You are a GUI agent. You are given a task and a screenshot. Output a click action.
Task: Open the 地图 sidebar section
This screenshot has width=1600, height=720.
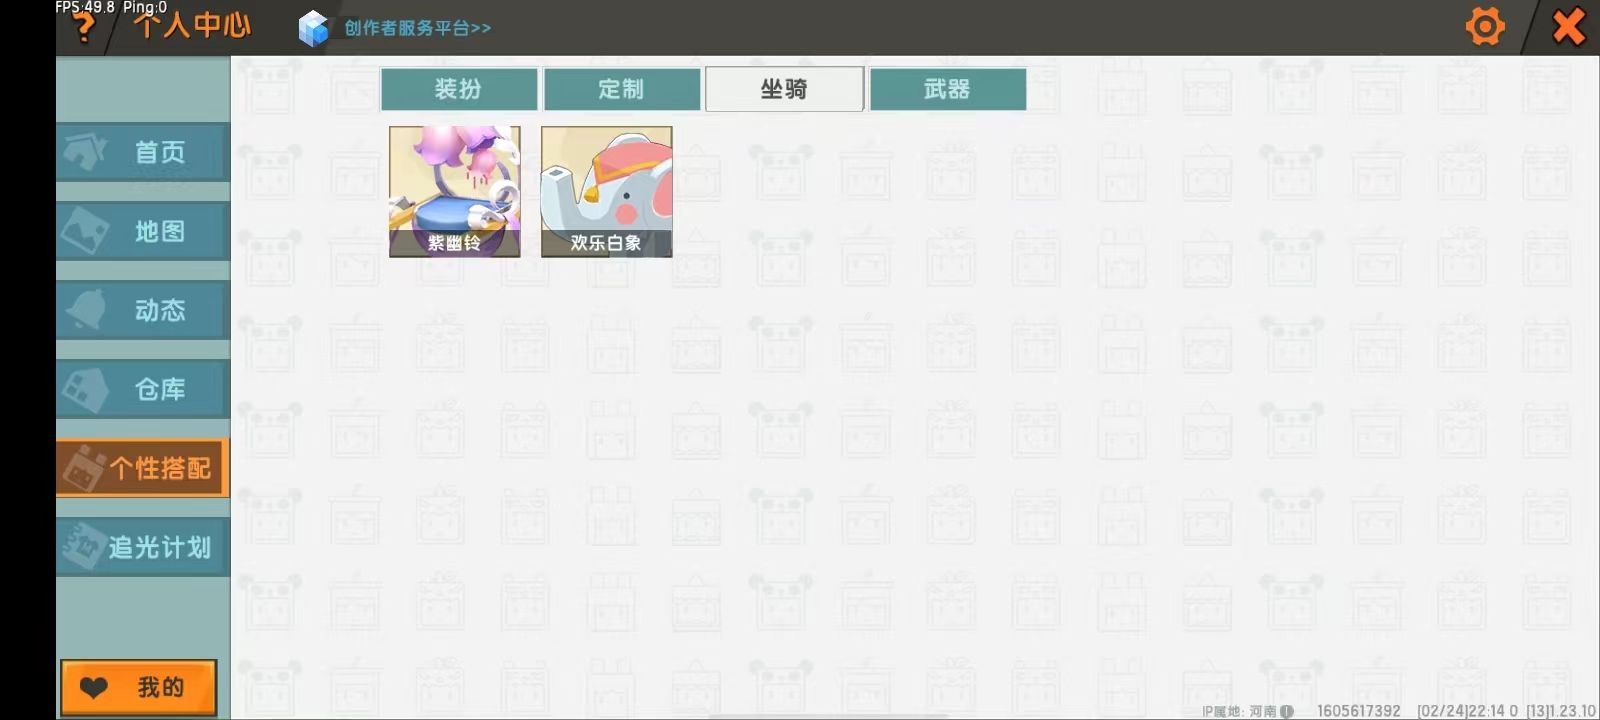tap(143, 231)
